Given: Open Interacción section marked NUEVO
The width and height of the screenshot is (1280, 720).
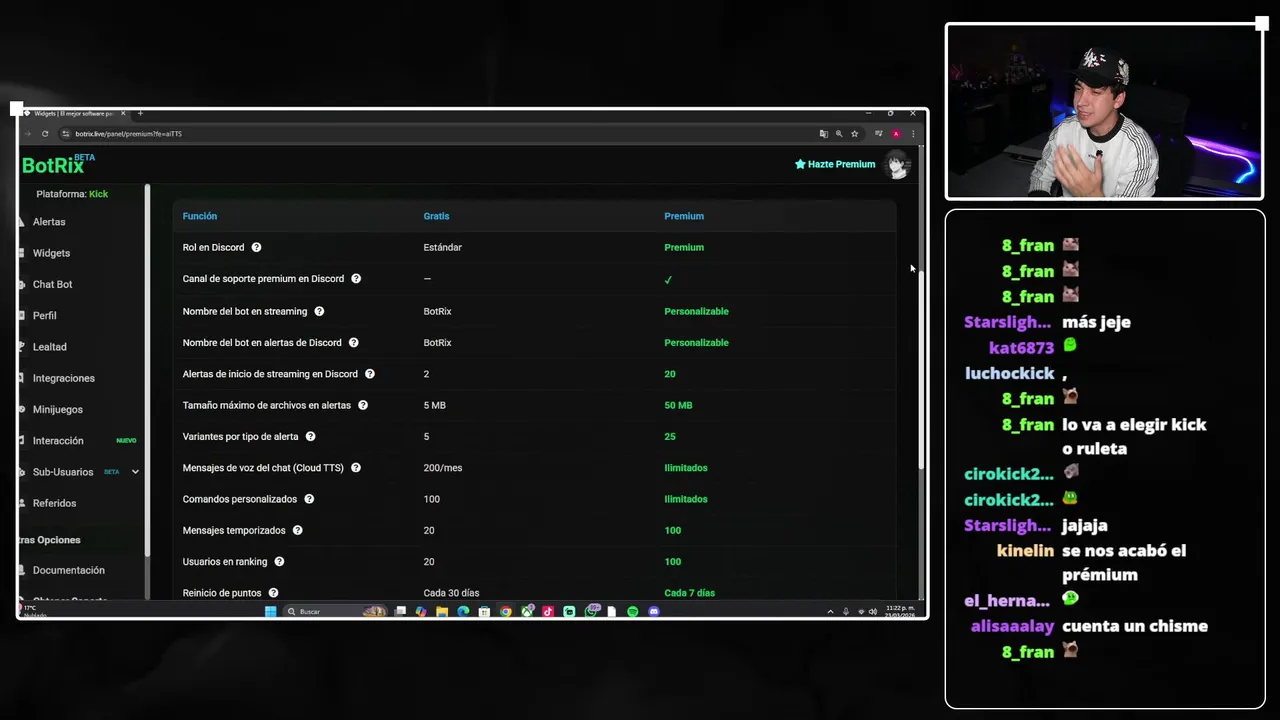Looking at the screenshot, I should tap(58, 441).
